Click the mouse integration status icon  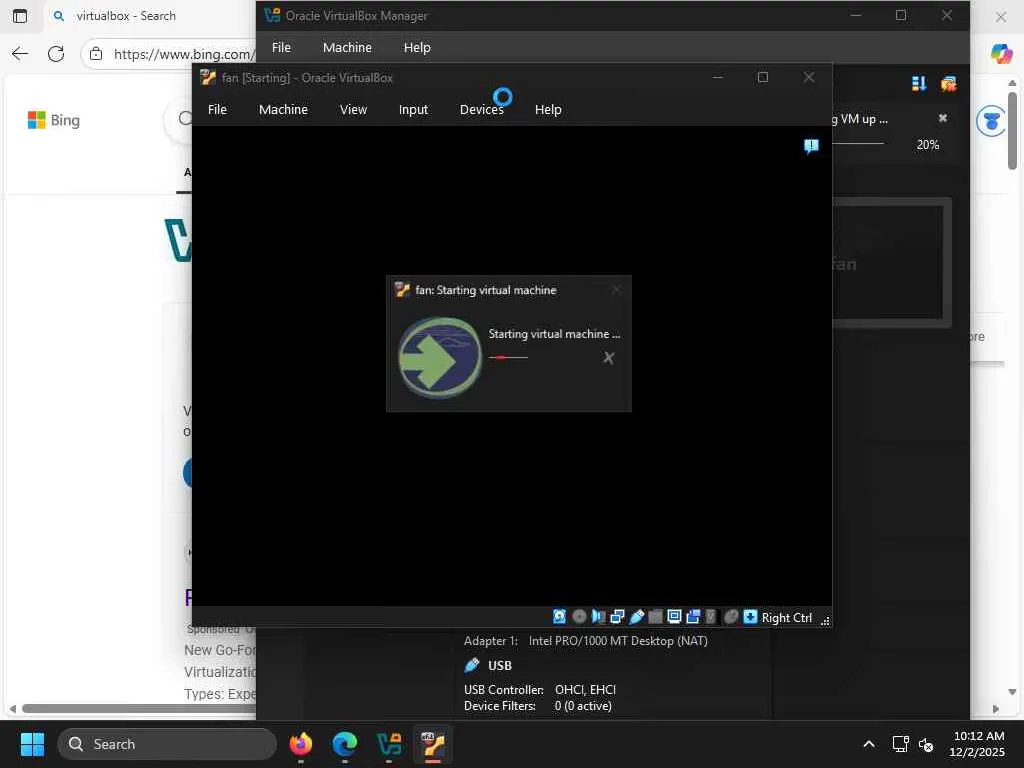click(731, 616)
